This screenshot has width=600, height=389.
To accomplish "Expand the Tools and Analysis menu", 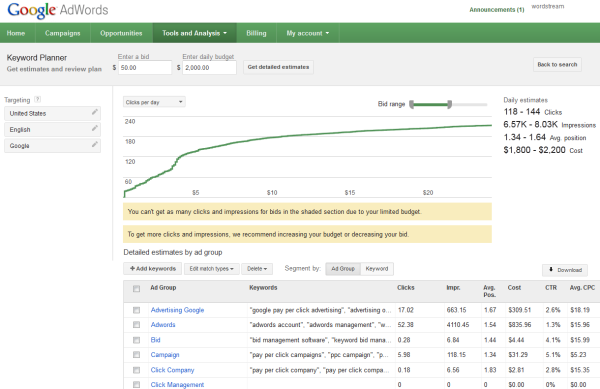I will point(194,33).
